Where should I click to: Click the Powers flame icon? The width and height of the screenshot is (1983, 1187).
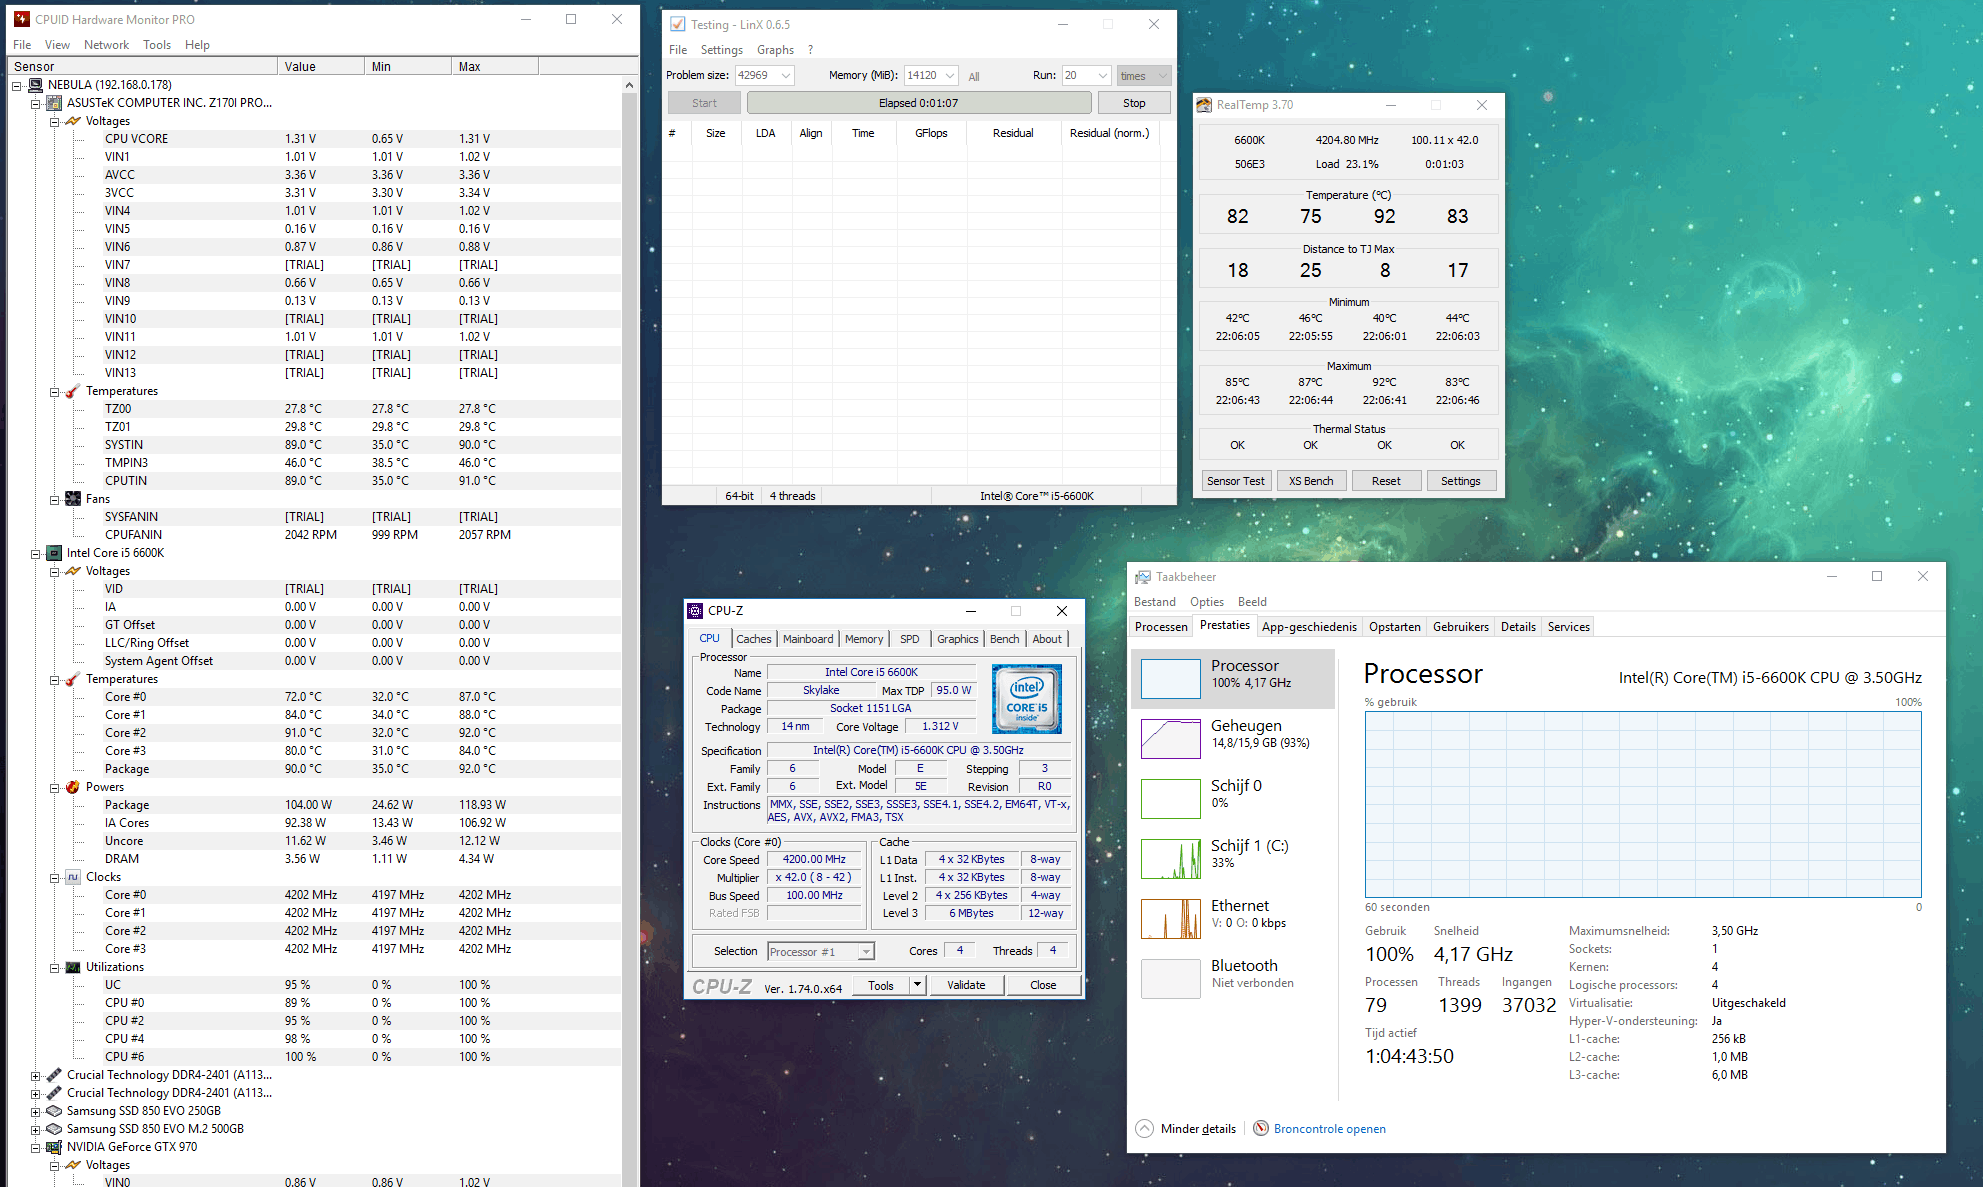pos(73,787)
